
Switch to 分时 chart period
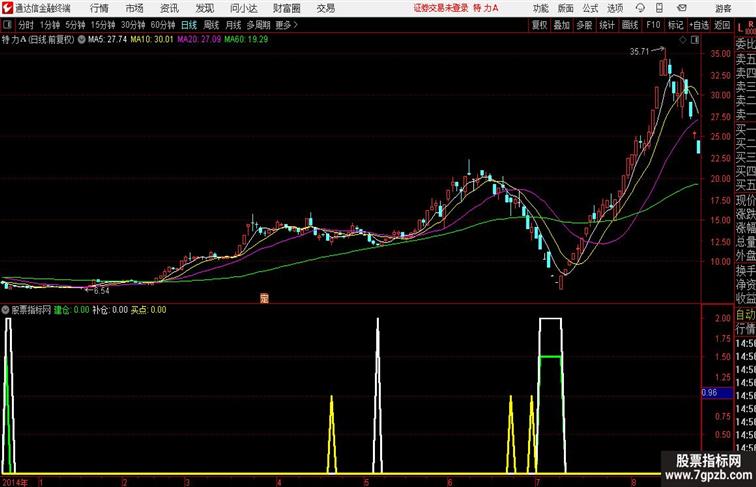(x=26, y=25)
